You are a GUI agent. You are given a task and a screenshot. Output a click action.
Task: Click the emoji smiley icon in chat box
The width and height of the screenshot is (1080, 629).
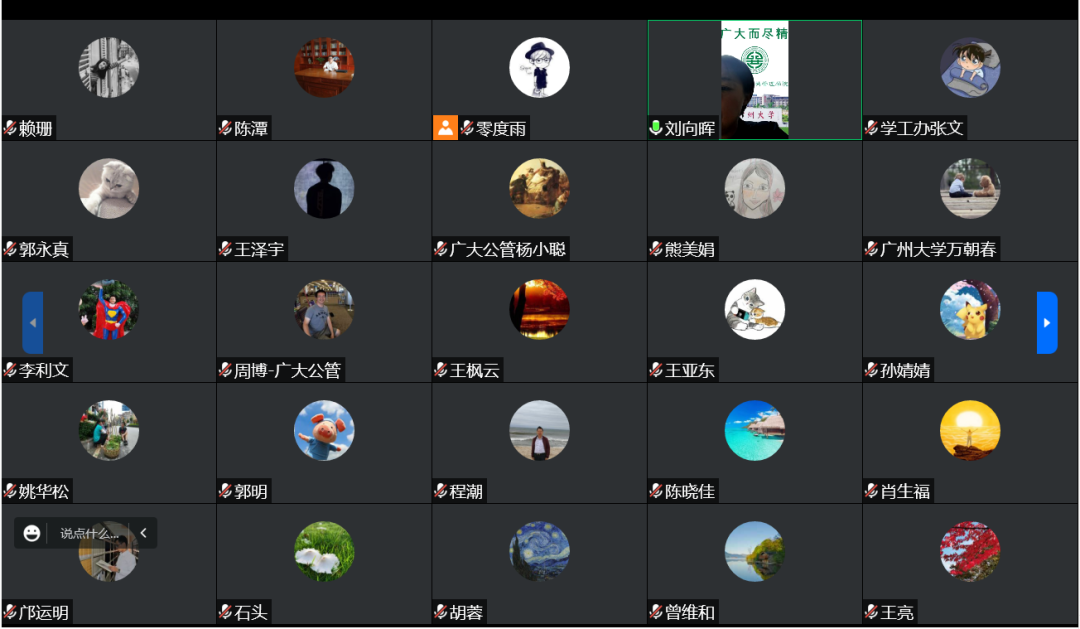32,533
